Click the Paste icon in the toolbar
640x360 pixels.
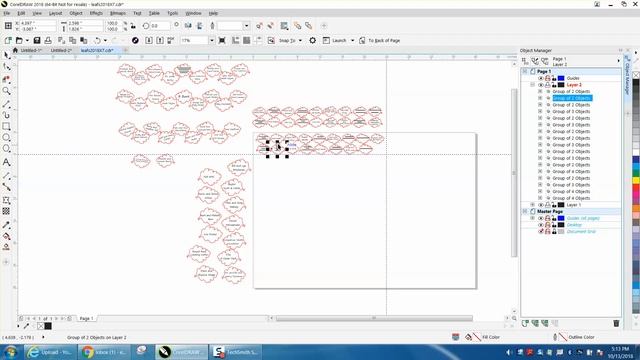pyautogui.click(x=84, y=40)
